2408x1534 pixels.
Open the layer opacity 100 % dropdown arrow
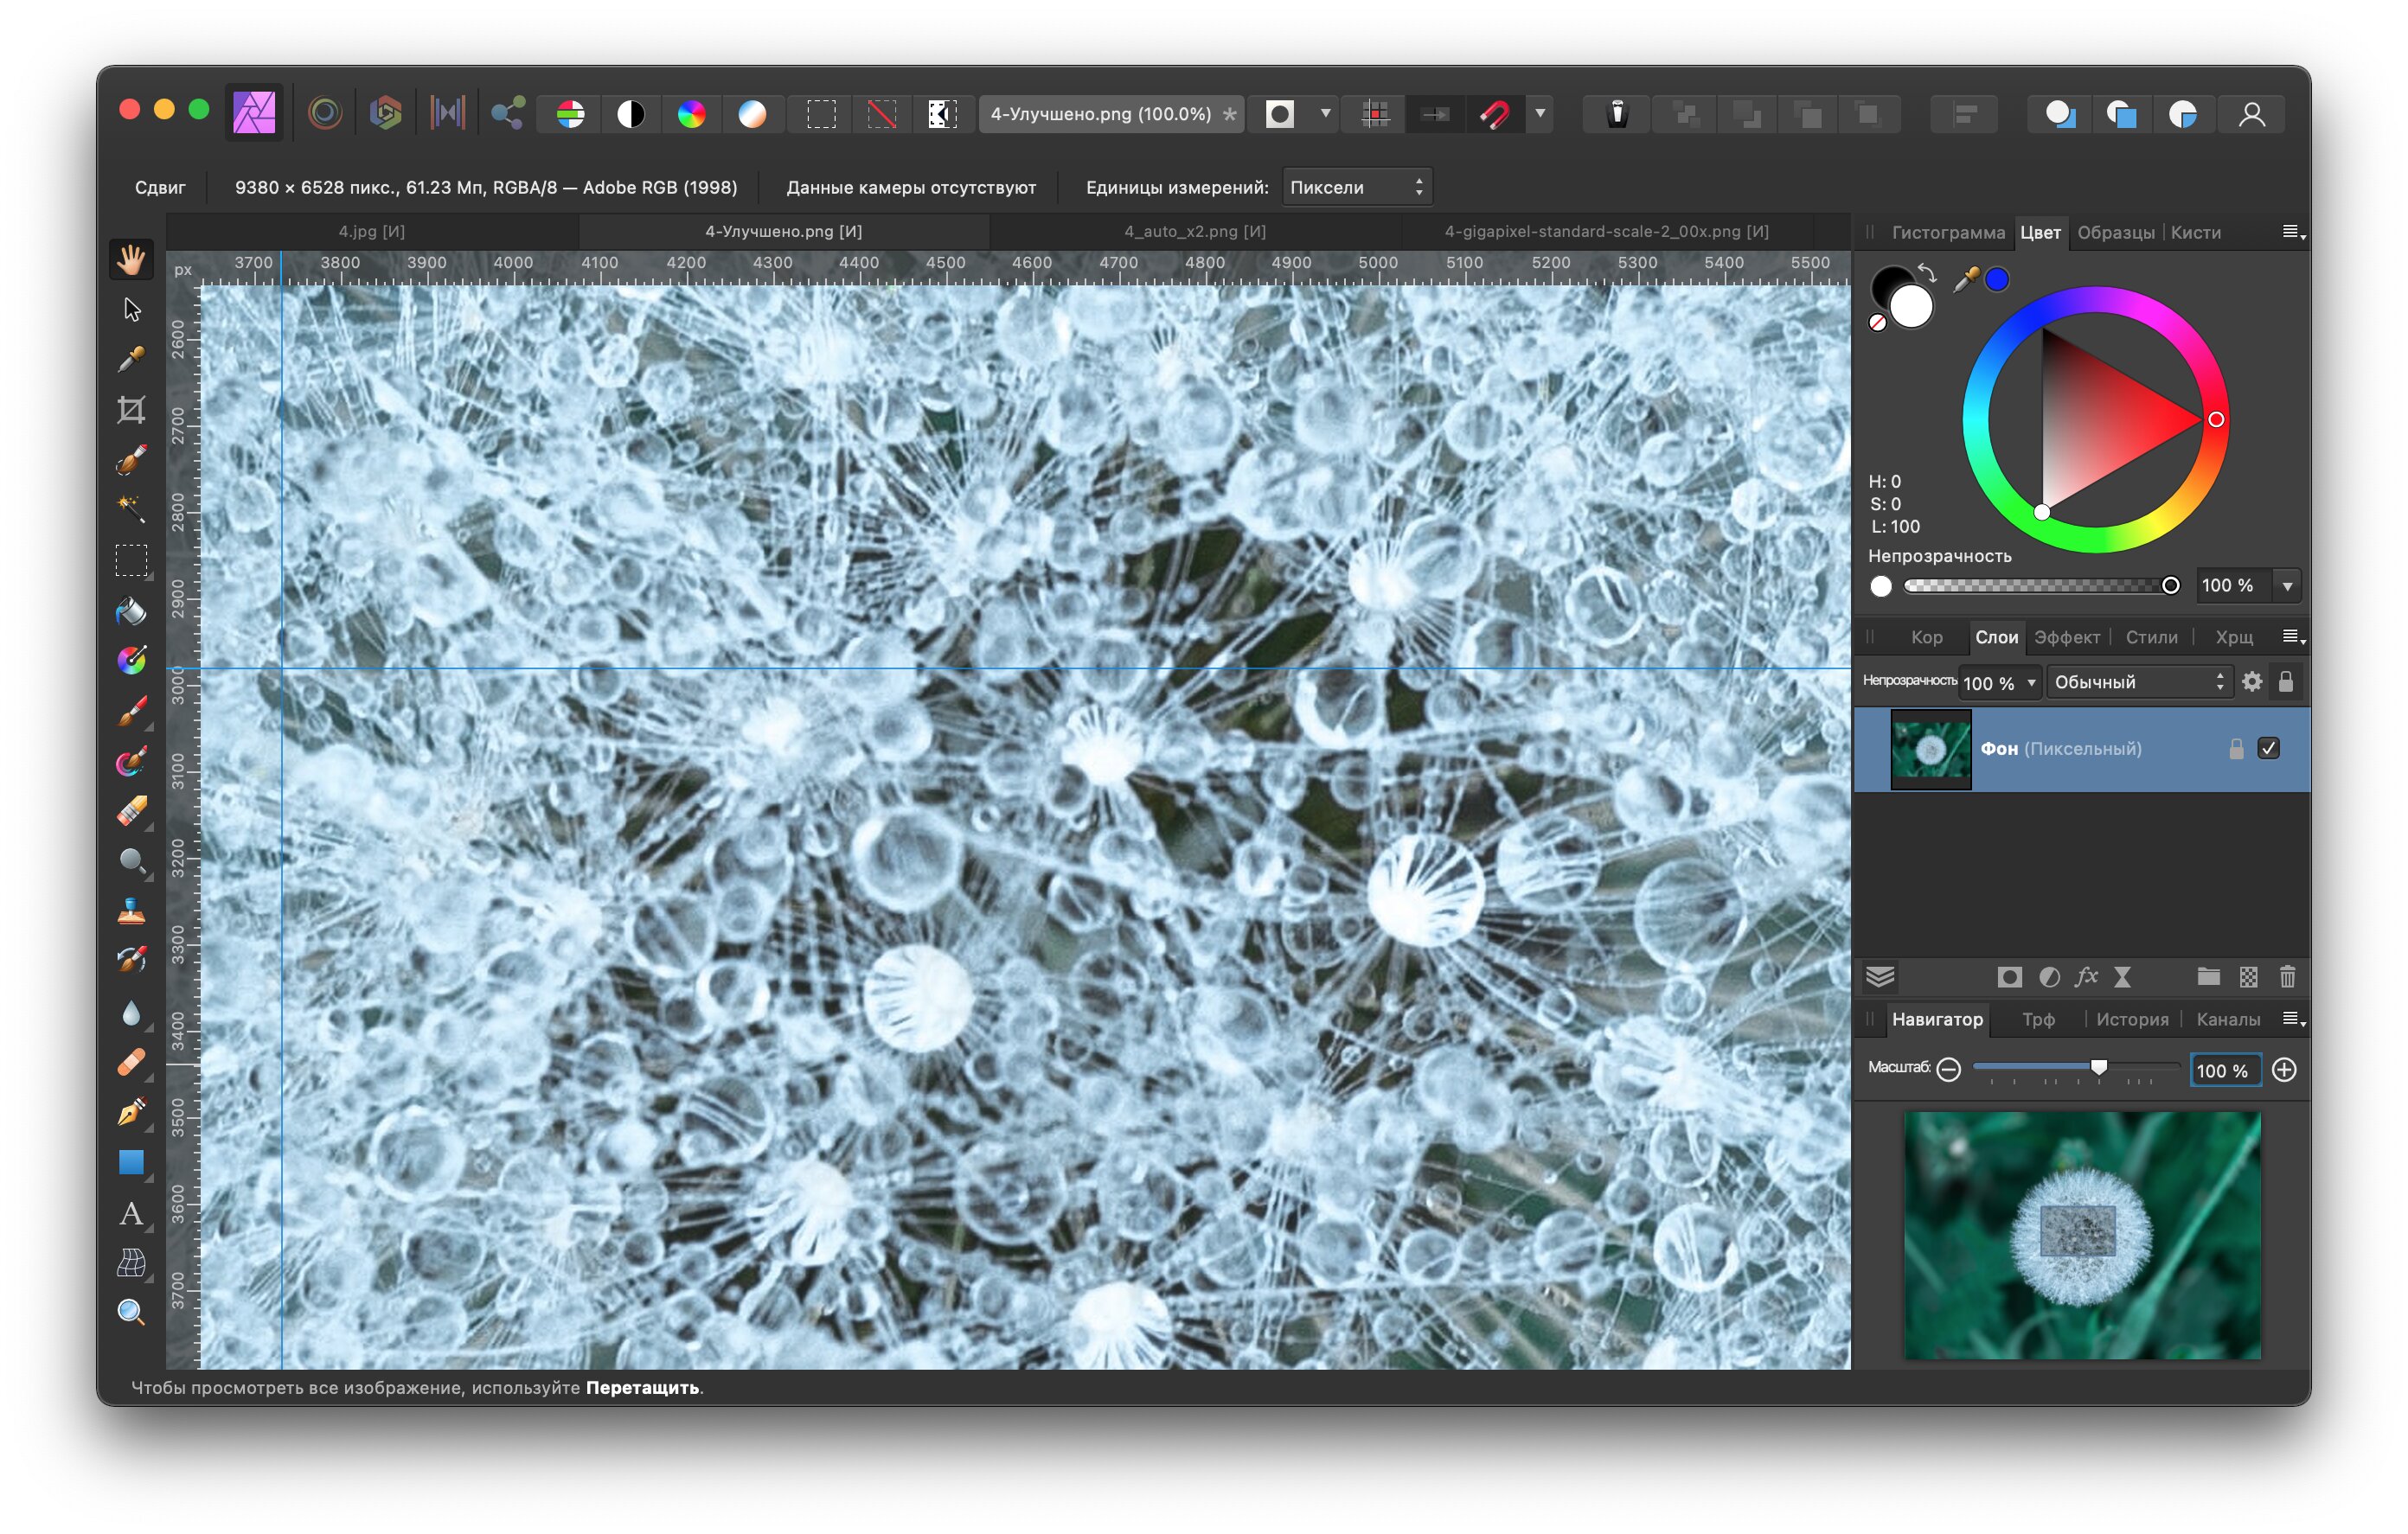click(2031, 683)
